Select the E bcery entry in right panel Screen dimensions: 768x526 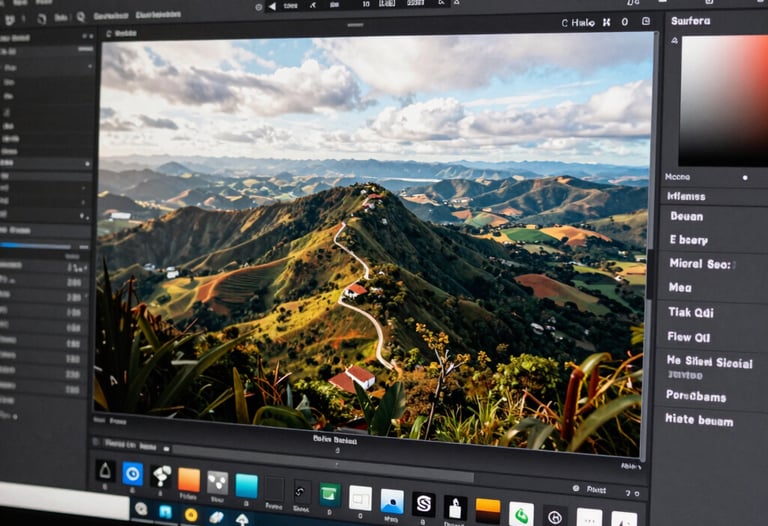point(689,240)
